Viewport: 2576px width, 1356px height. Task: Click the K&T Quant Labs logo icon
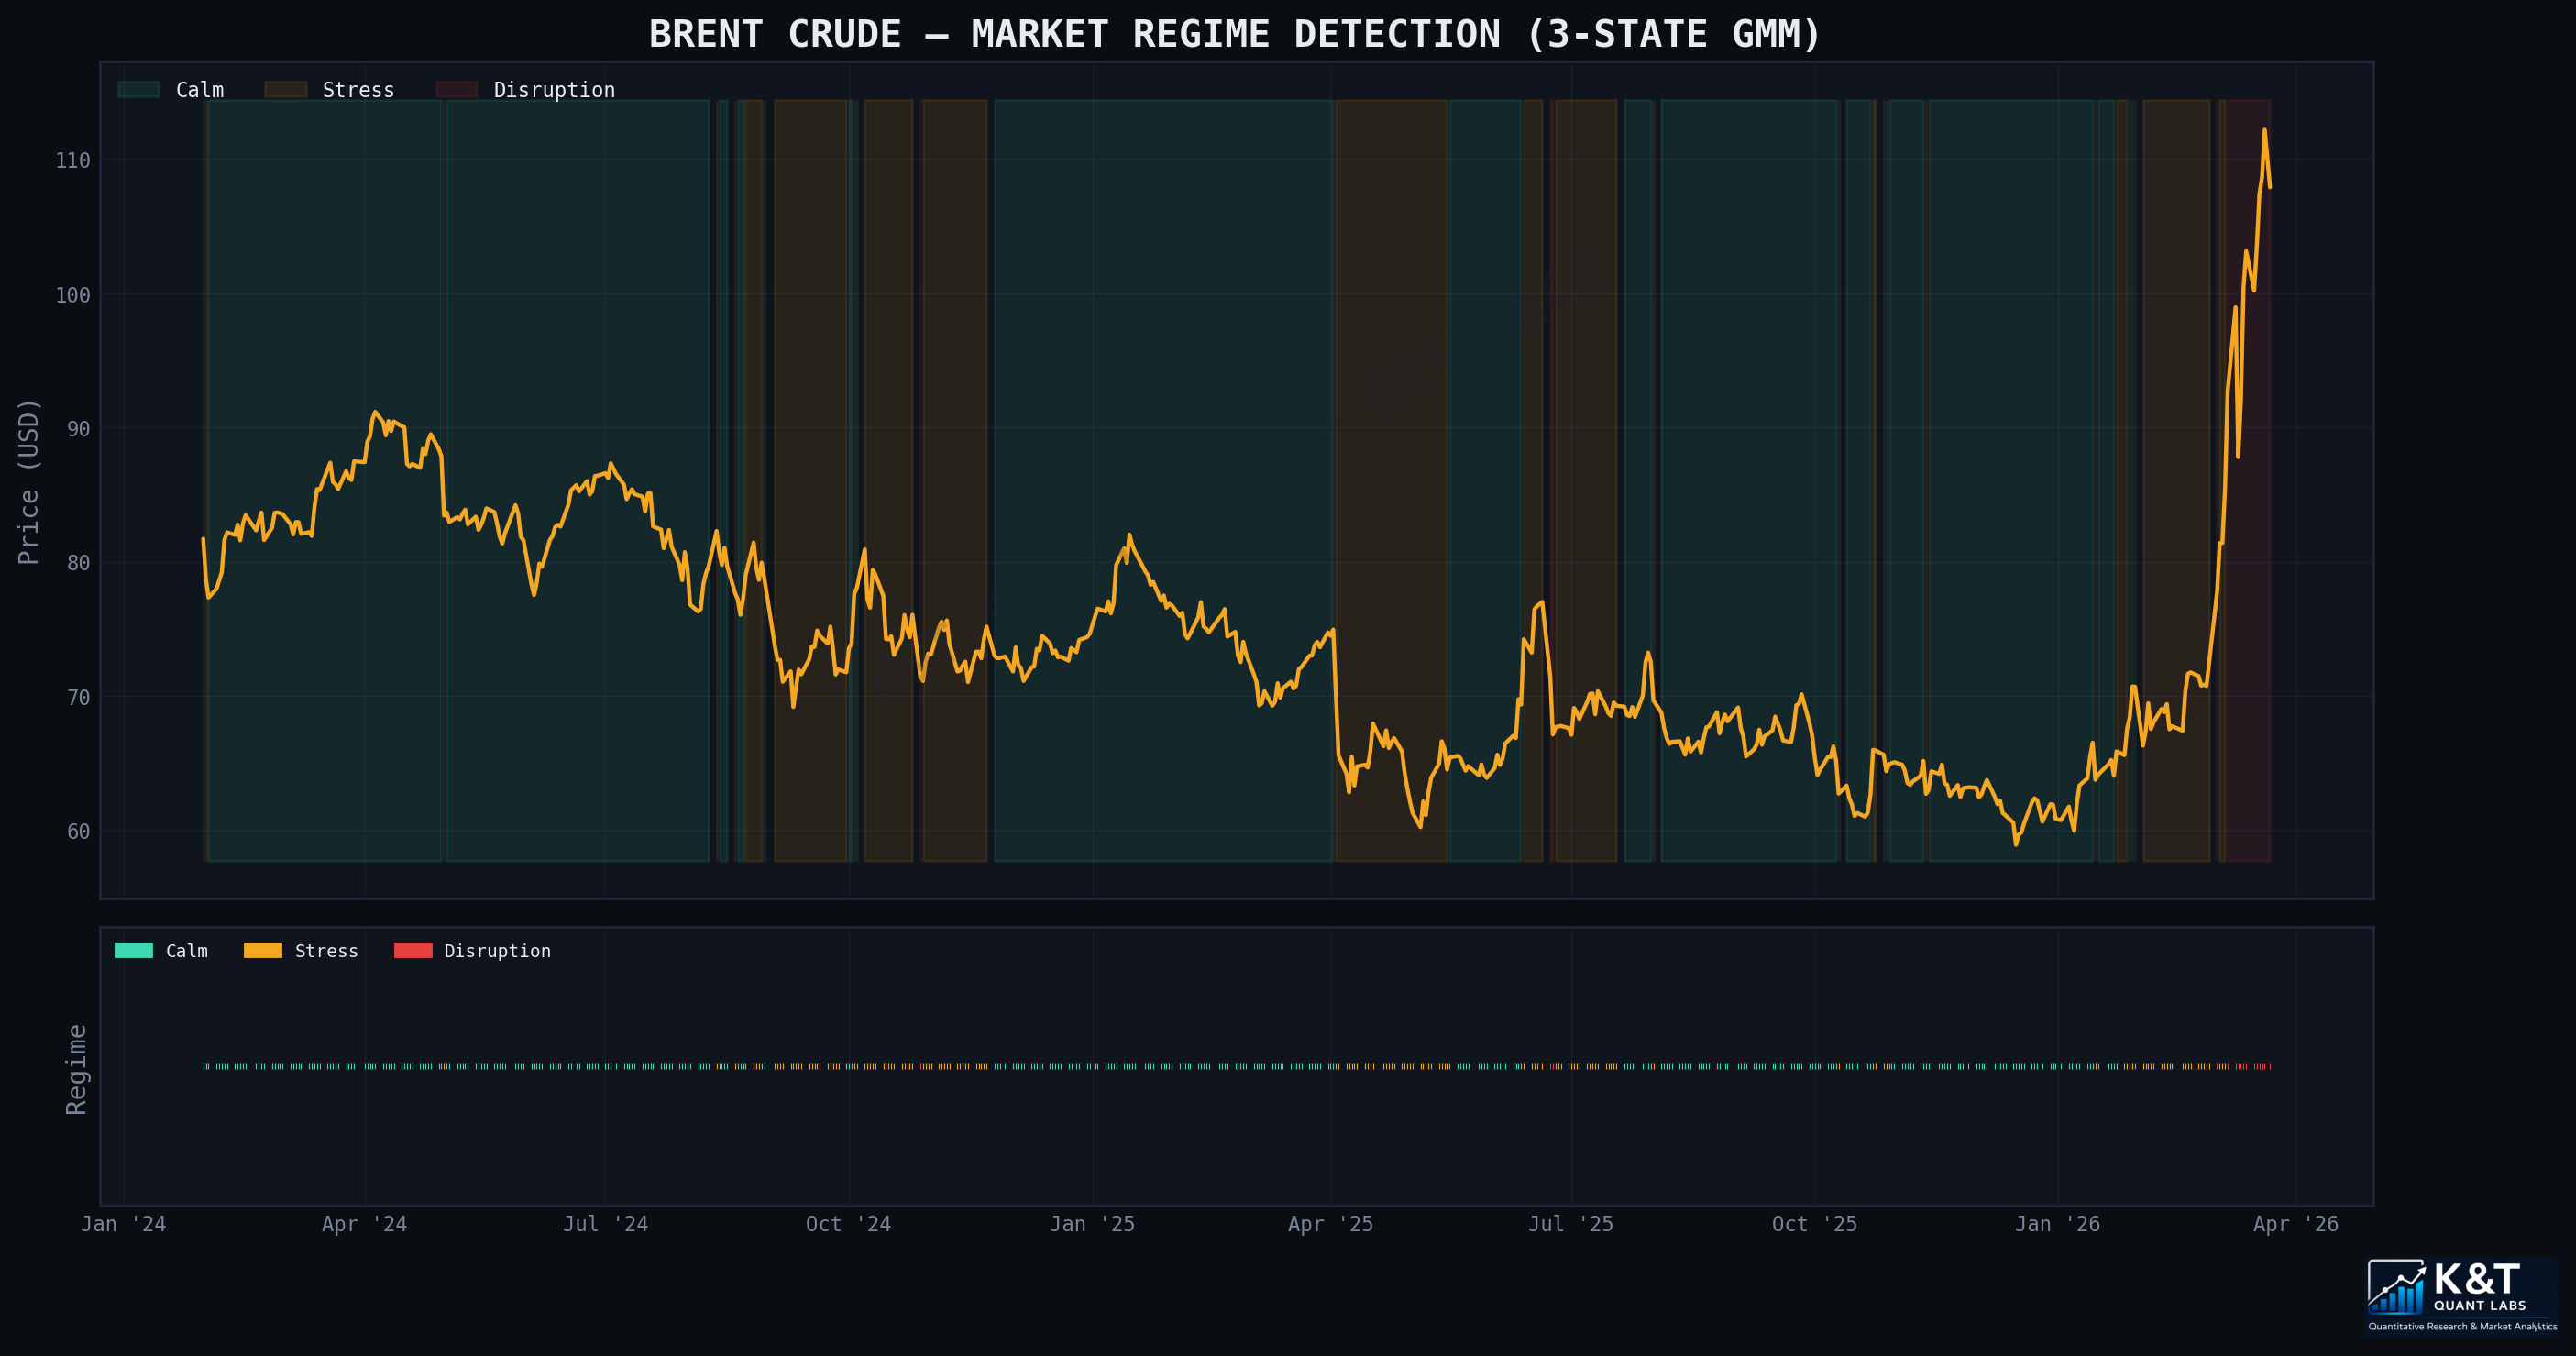click(x=2396, y=1287)
